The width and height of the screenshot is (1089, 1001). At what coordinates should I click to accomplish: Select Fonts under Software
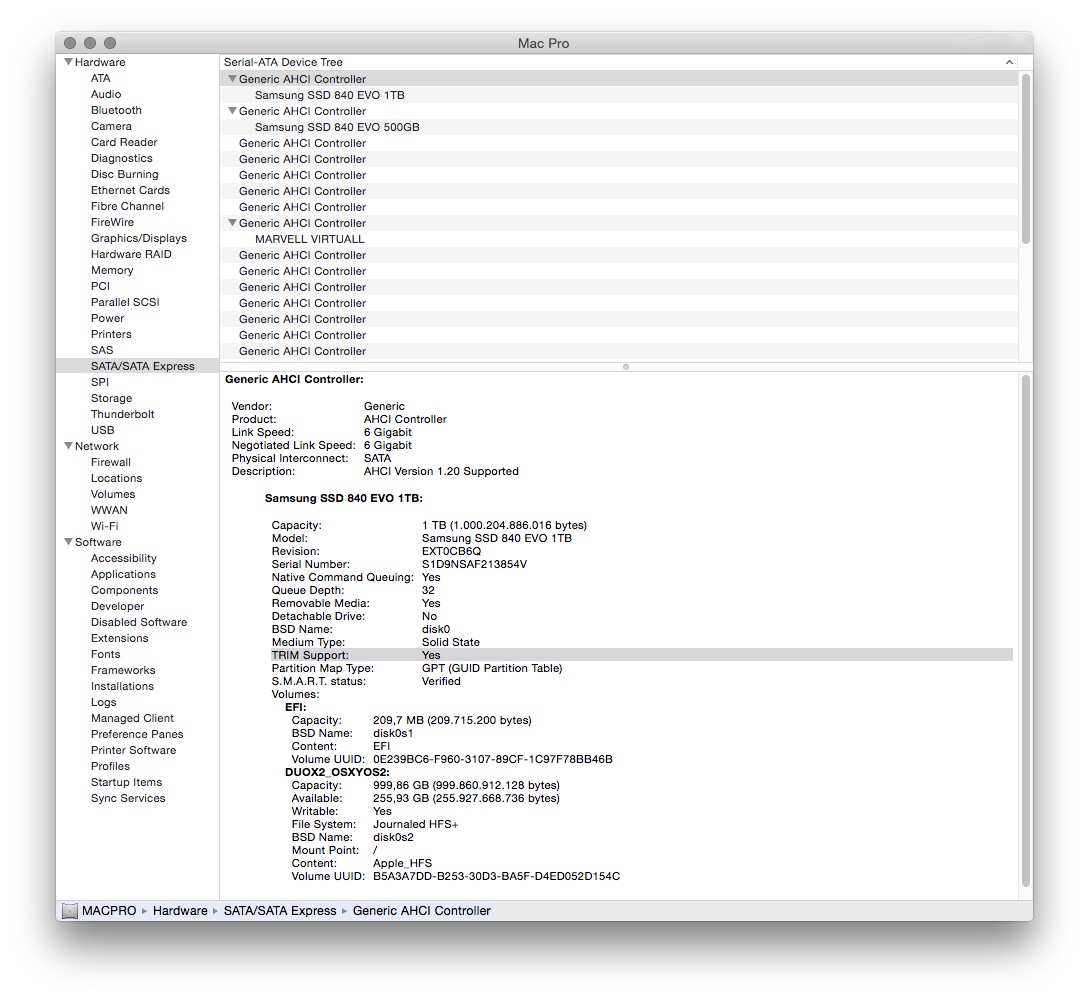(x=106, y=654)
